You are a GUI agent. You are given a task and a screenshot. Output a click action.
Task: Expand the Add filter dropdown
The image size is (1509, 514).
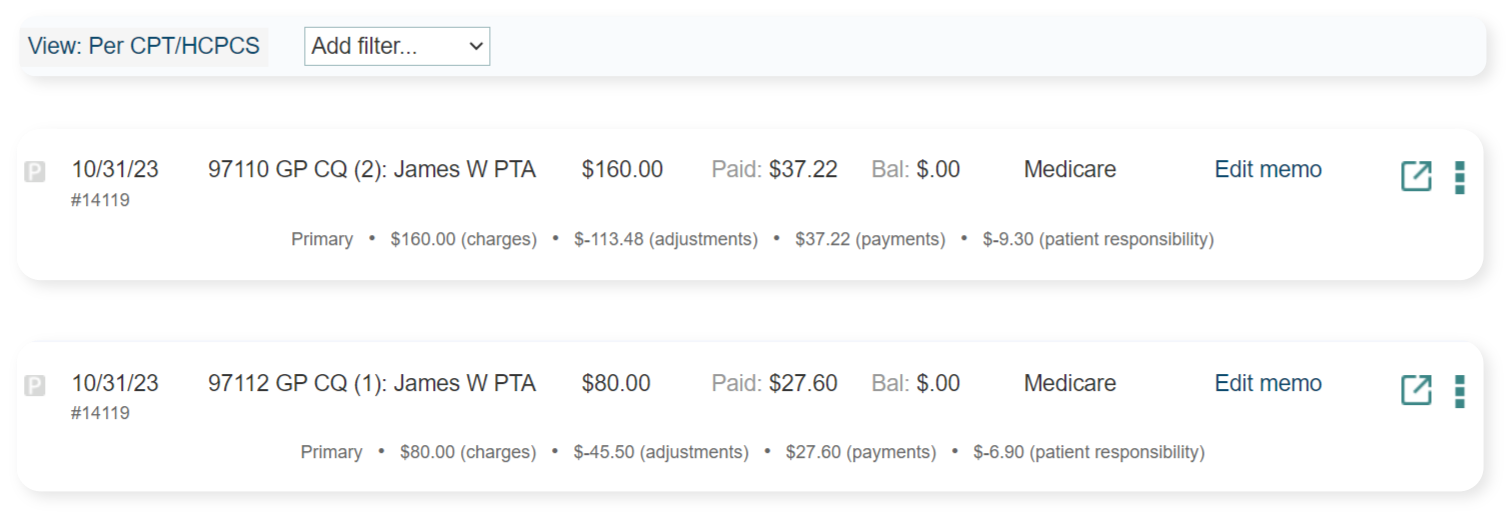[x=396, y=46]
